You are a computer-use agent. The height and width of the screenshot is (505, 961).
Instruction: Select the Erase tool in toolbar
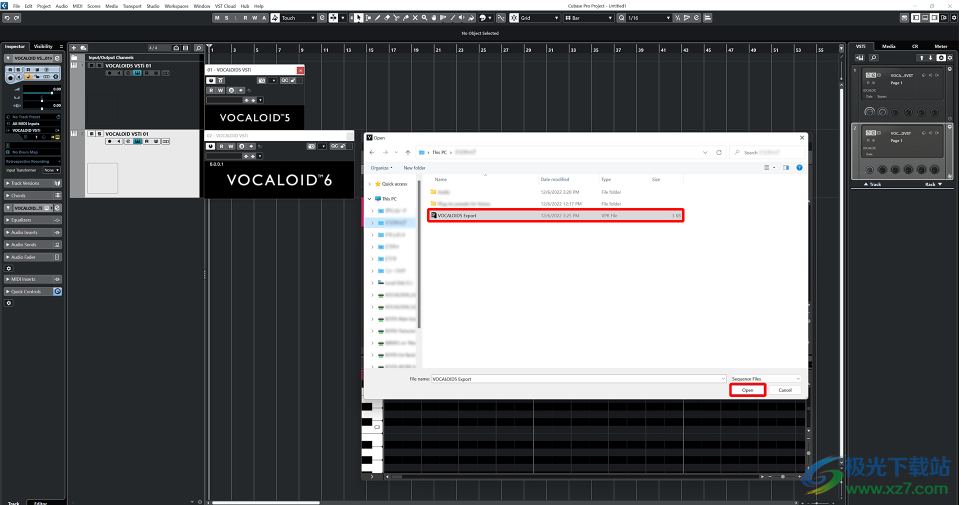[387, 18]
